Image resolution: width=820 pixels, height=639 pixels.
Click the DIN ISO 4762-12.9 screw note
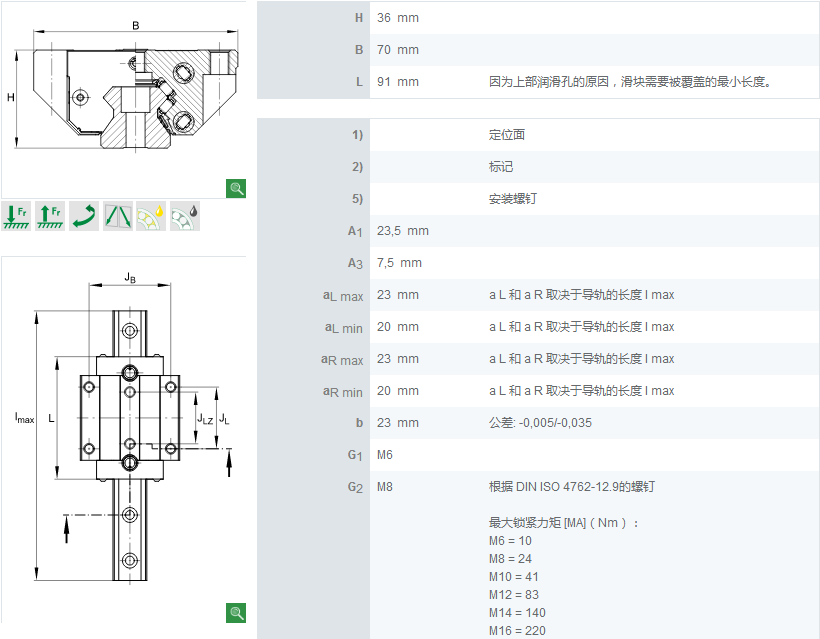tap(572, 487)
